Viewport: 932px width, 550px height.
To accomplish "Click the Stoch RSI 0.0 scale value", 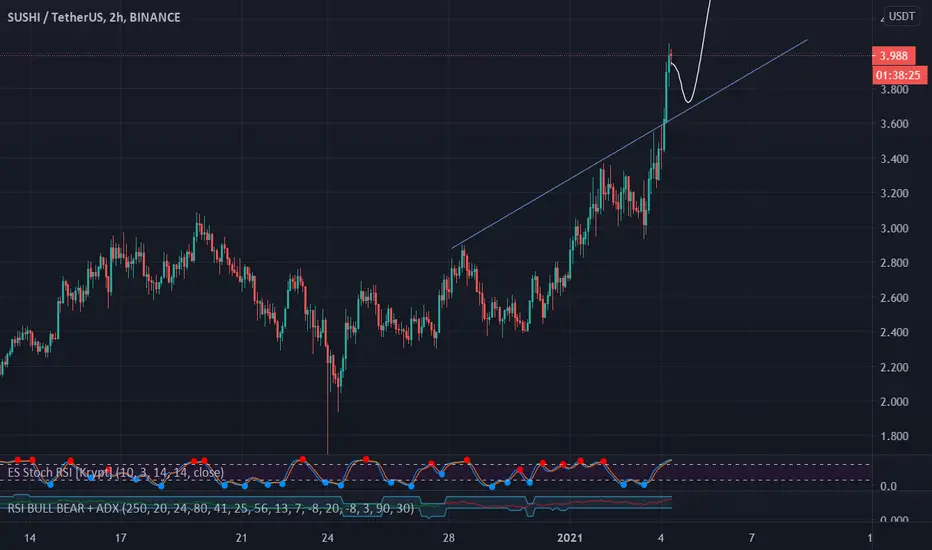I will (889, 486).
